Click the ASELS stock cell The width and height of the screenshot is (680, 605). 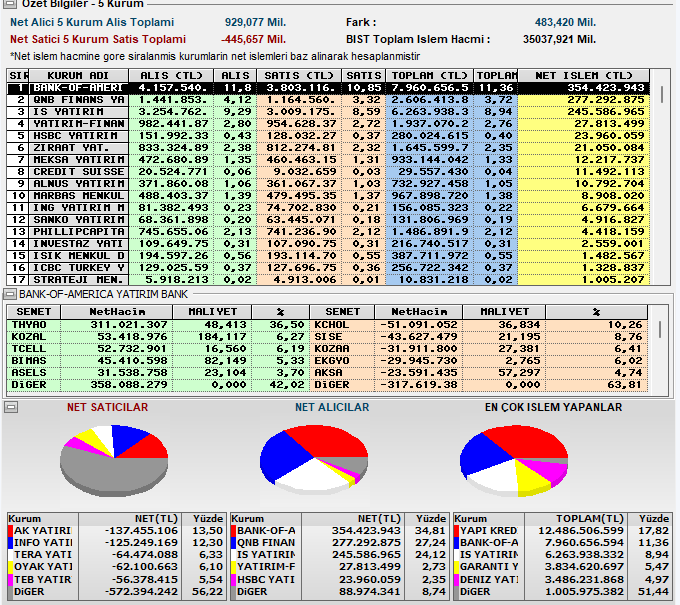tap(33, 373)
